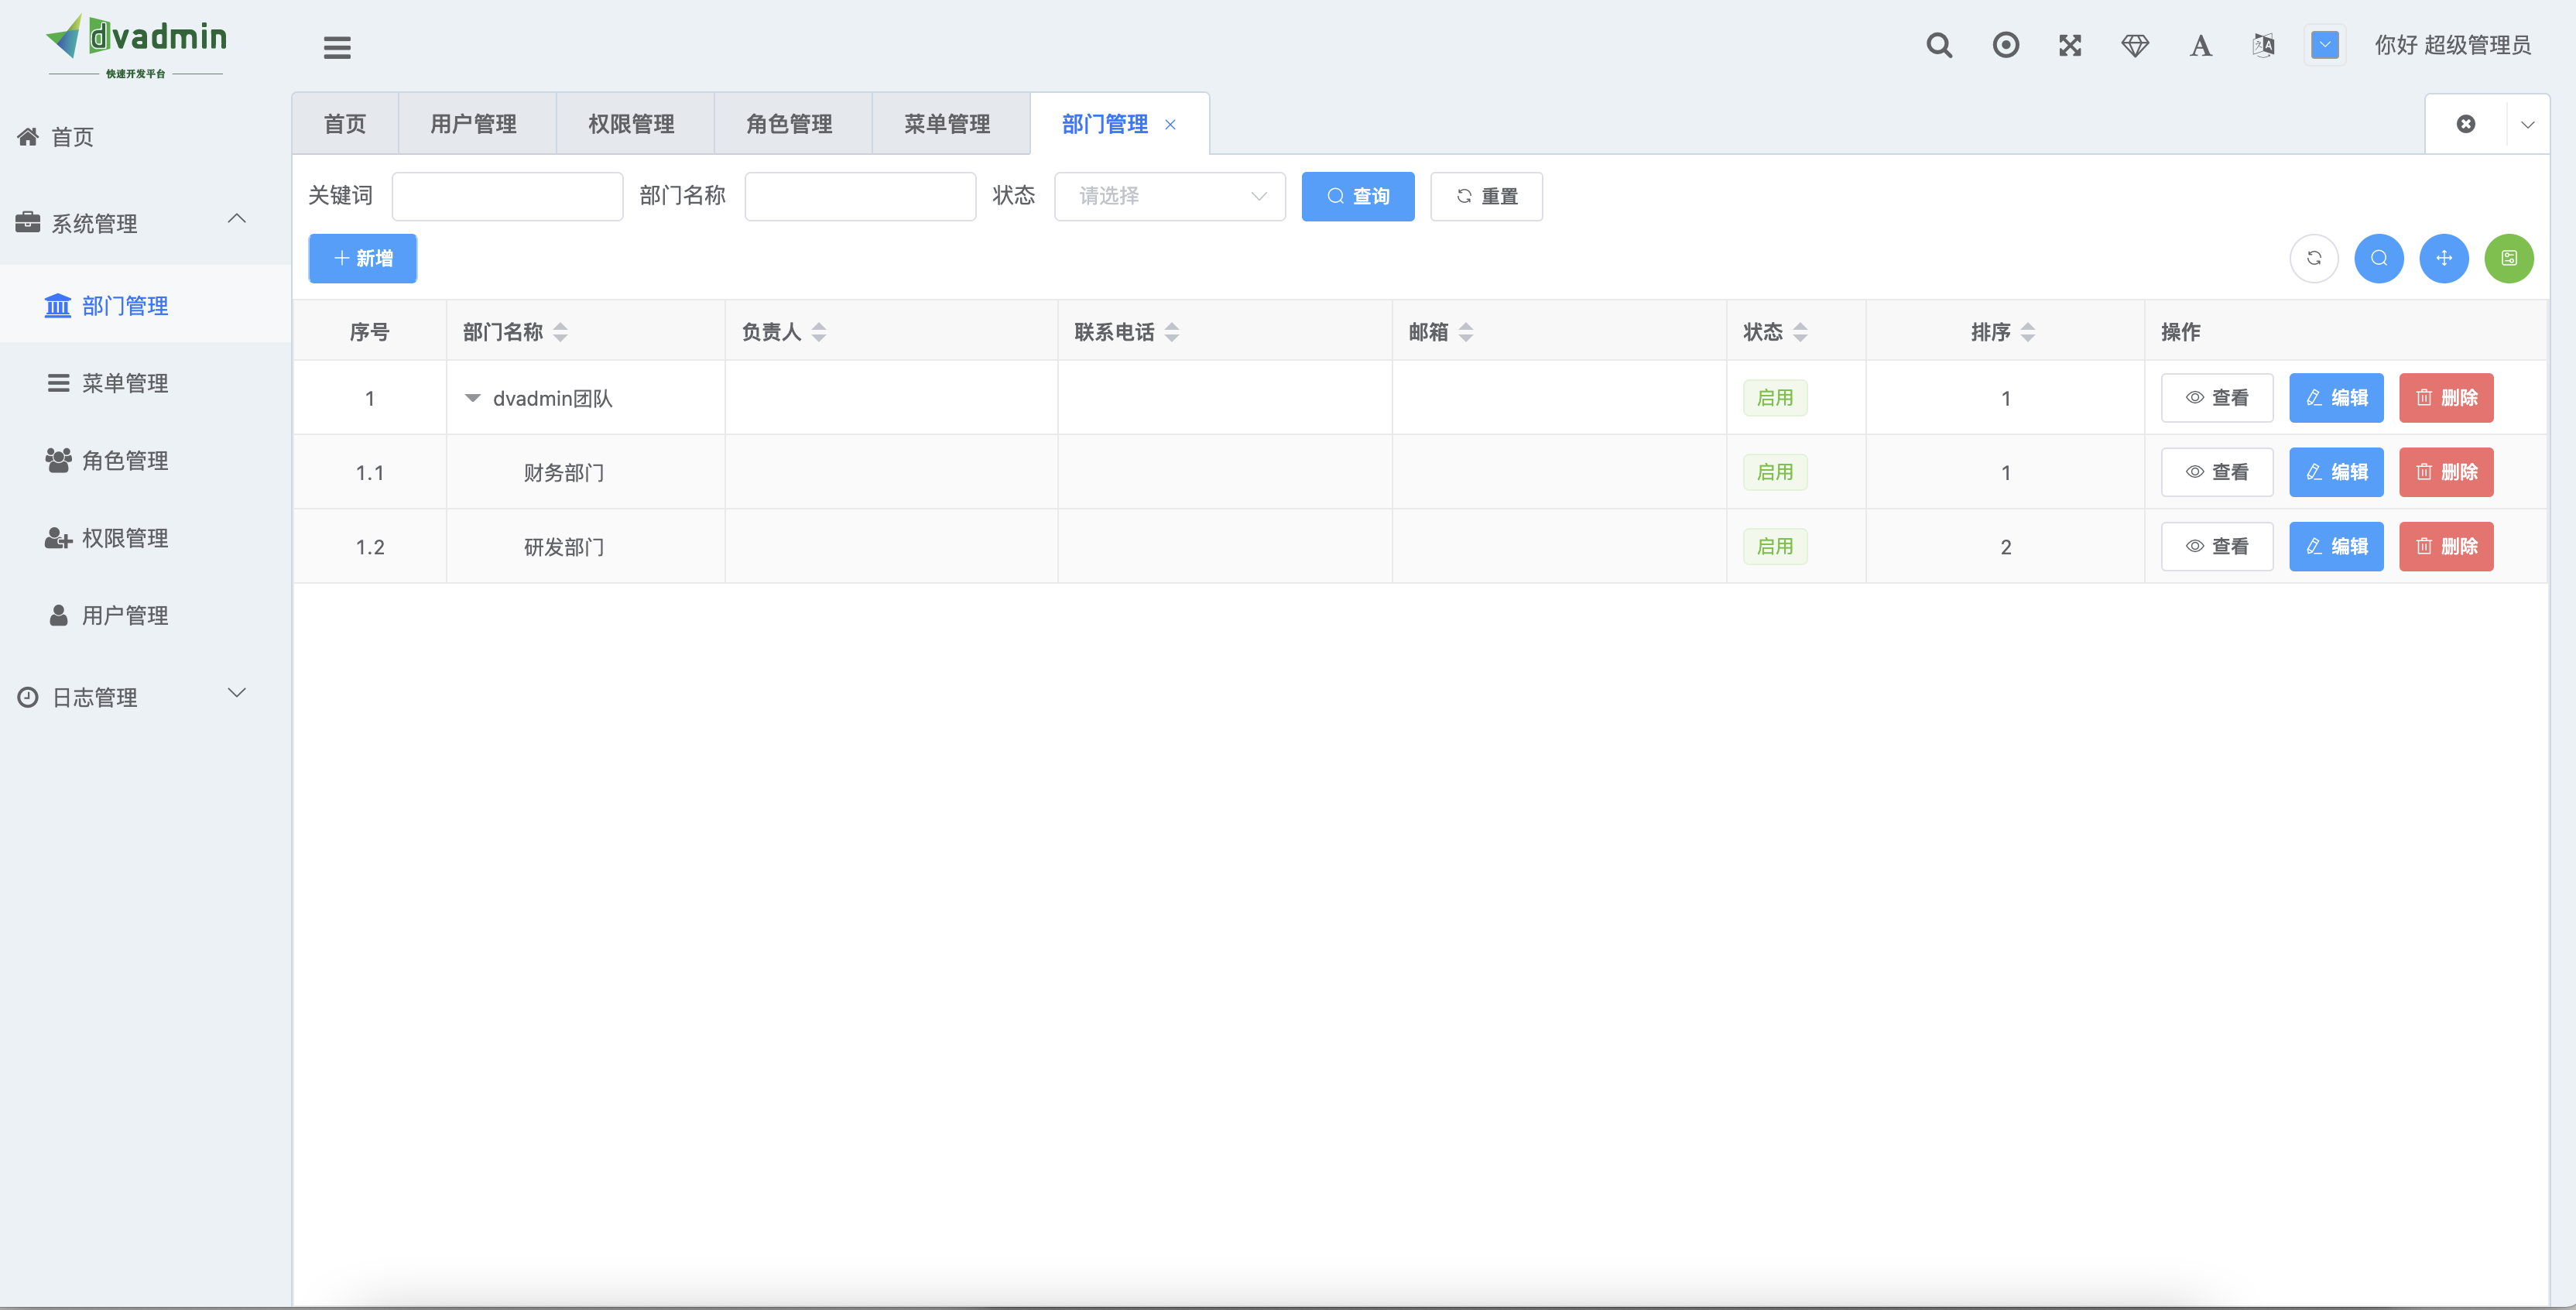Open the 状态 请选择 dropdown
The image size is (2576, 1310).
pyautogui.click(x=1170, y=196)
